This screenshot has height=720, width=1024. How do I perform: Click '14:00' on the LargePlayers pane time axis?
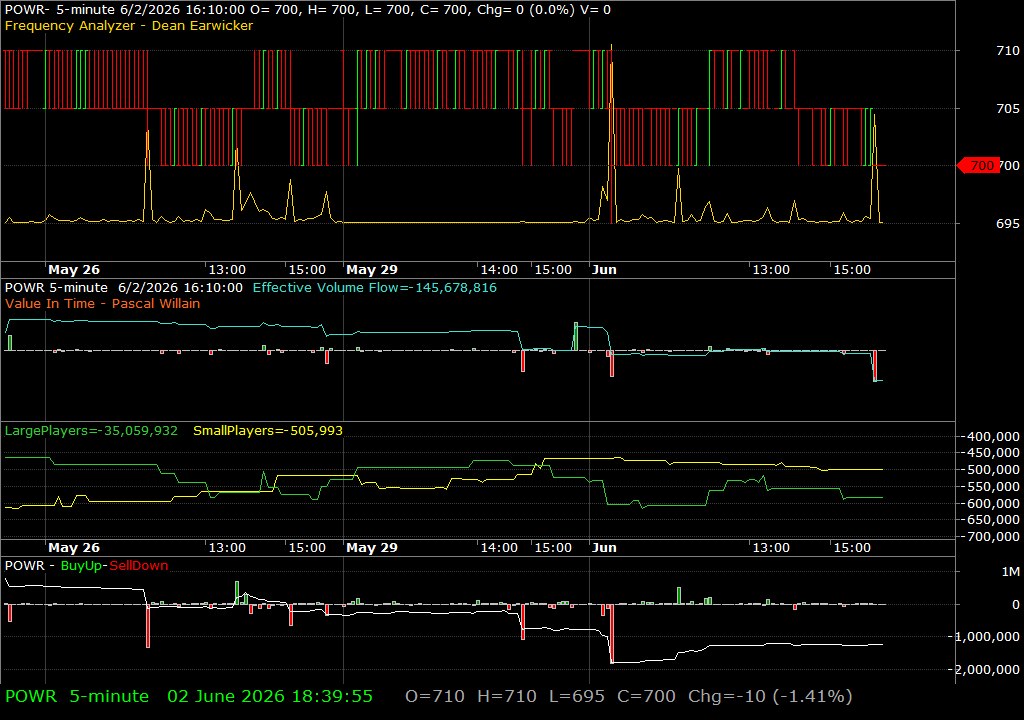pyautogui.click(x=499, y=548)
